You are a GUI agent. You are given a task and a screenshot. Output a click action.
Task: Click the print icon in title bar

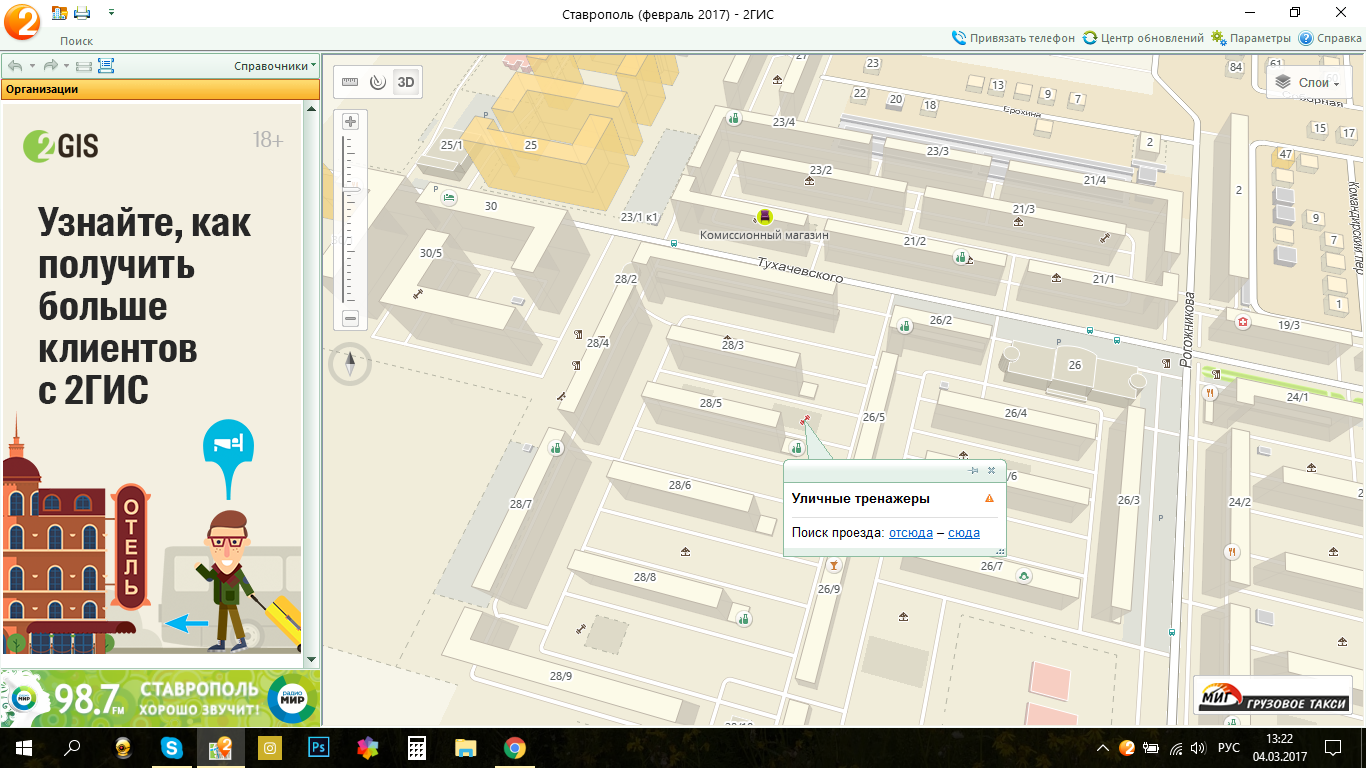pyautogui.click(x=82, y=13)
